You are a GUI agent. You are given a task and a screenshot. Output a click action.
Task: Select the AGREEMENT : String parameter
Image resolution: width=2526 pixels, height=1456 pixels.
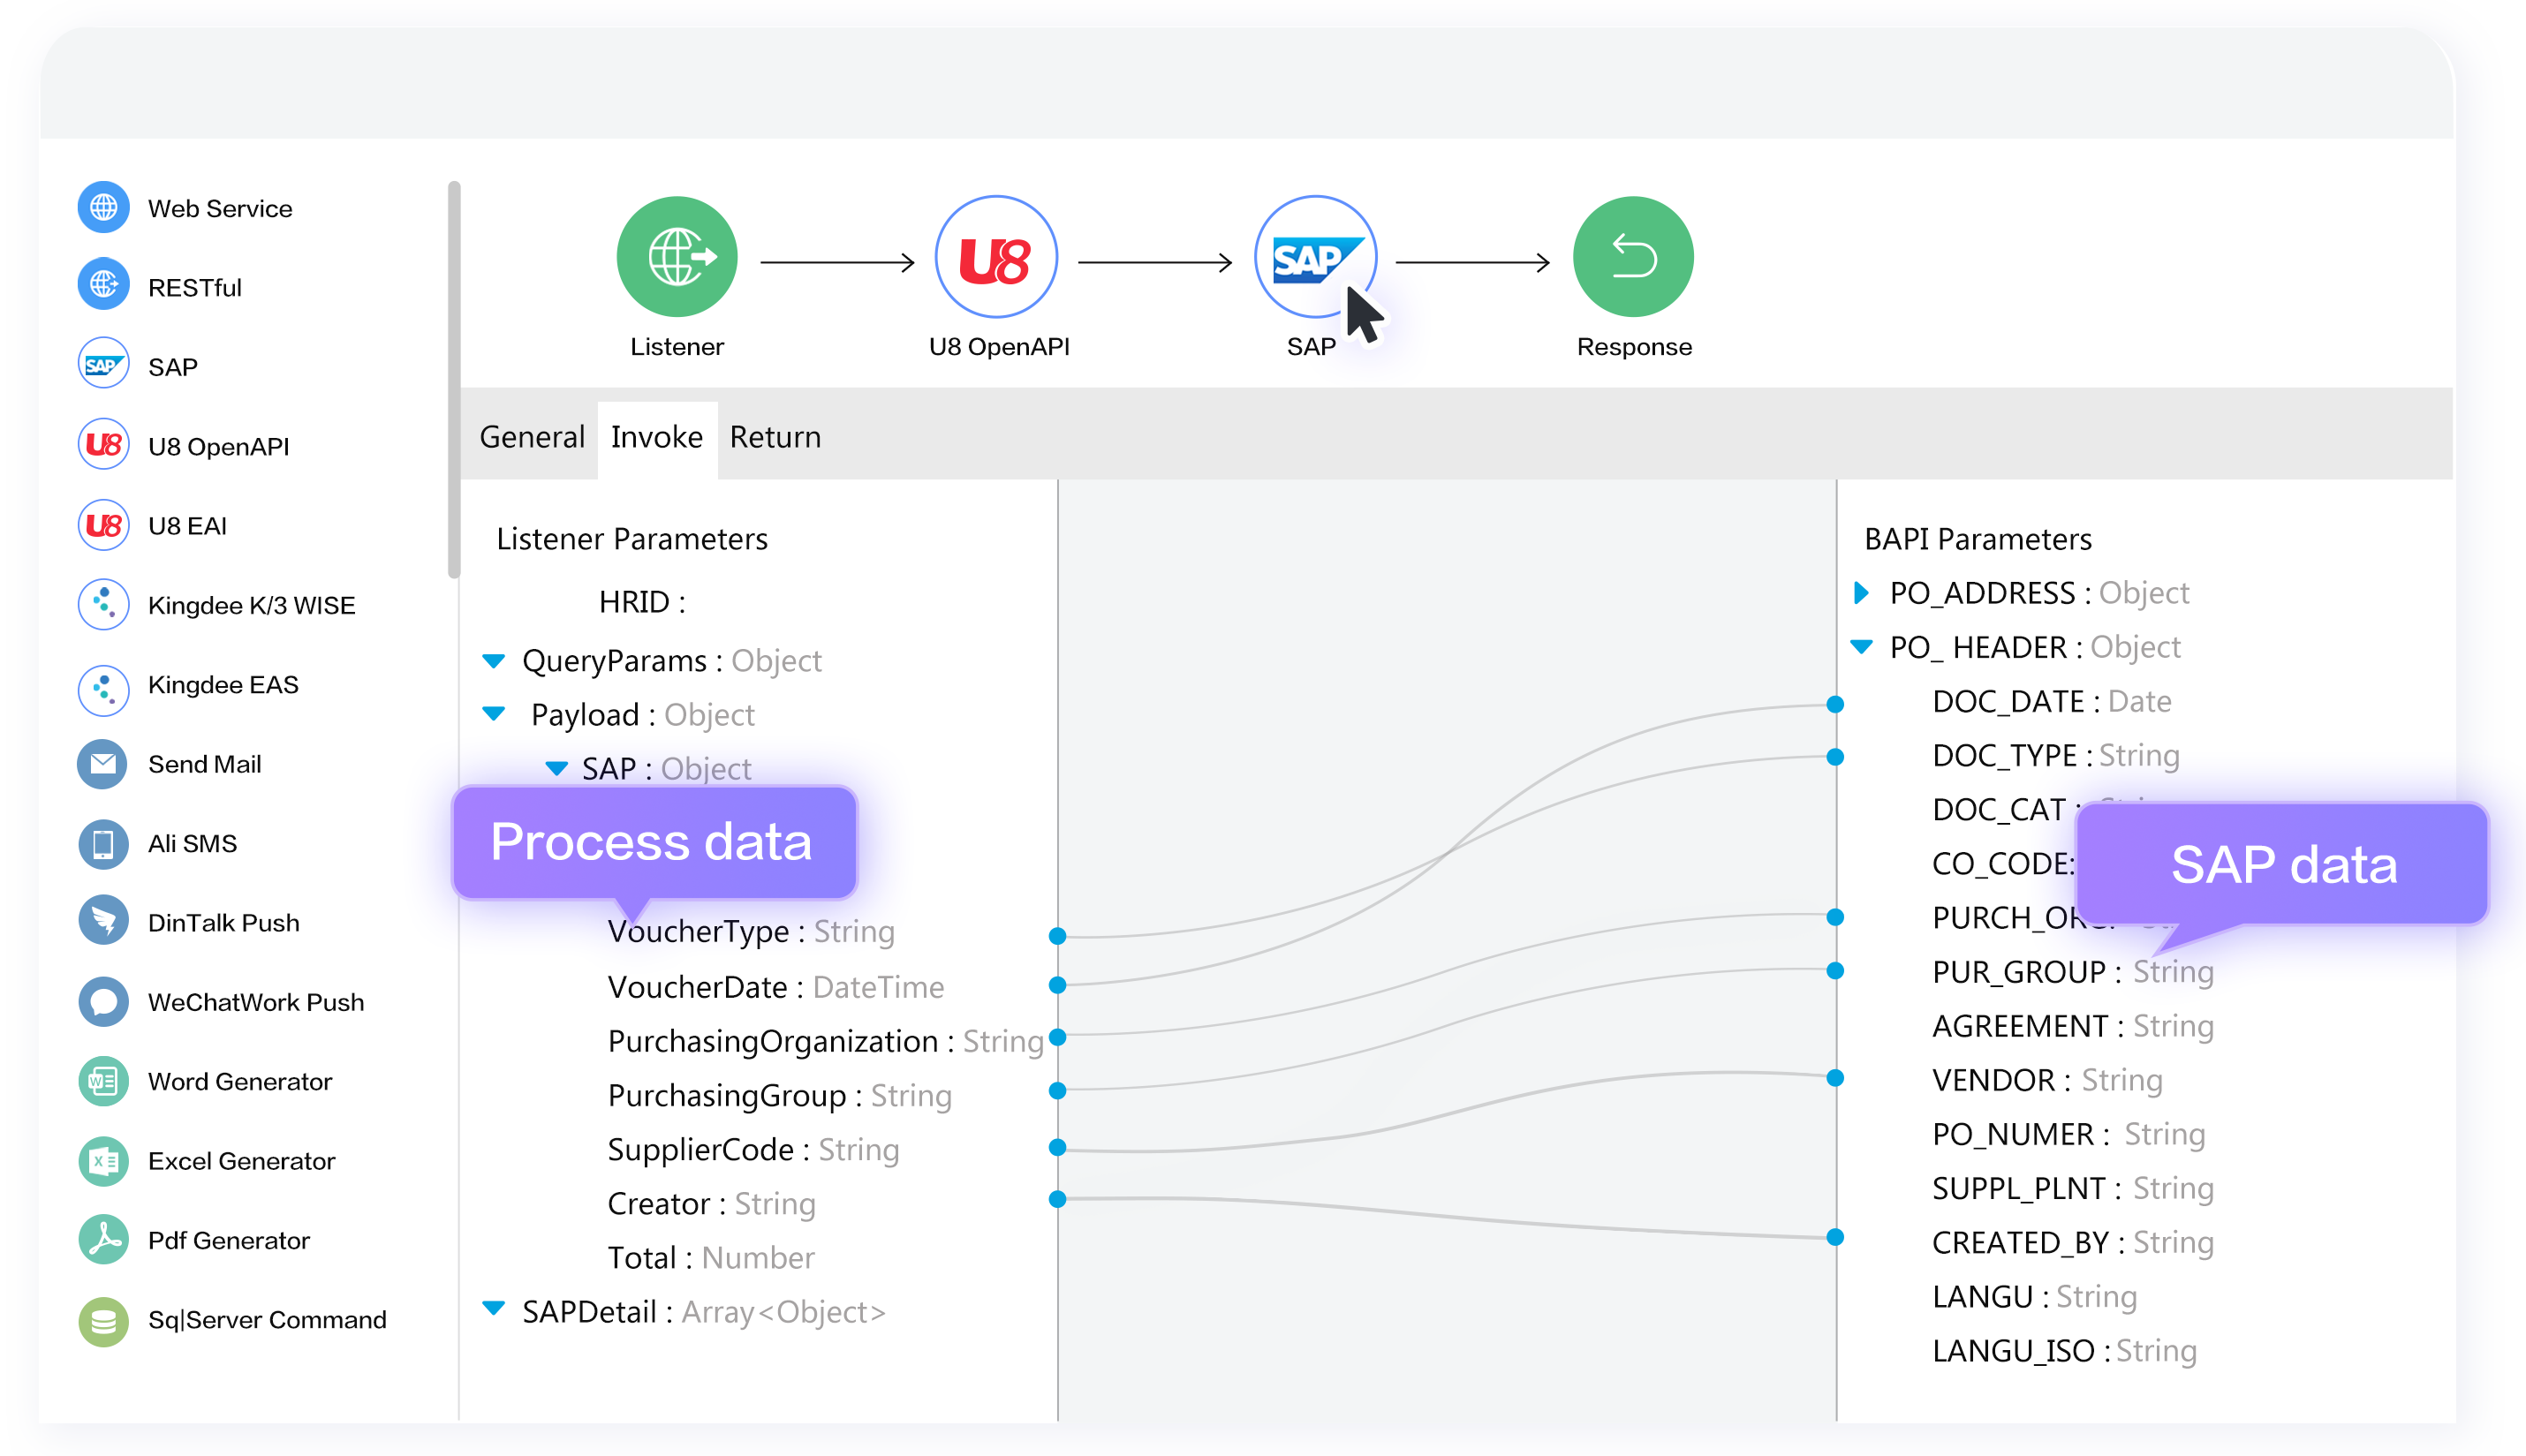point(2072,1025)
